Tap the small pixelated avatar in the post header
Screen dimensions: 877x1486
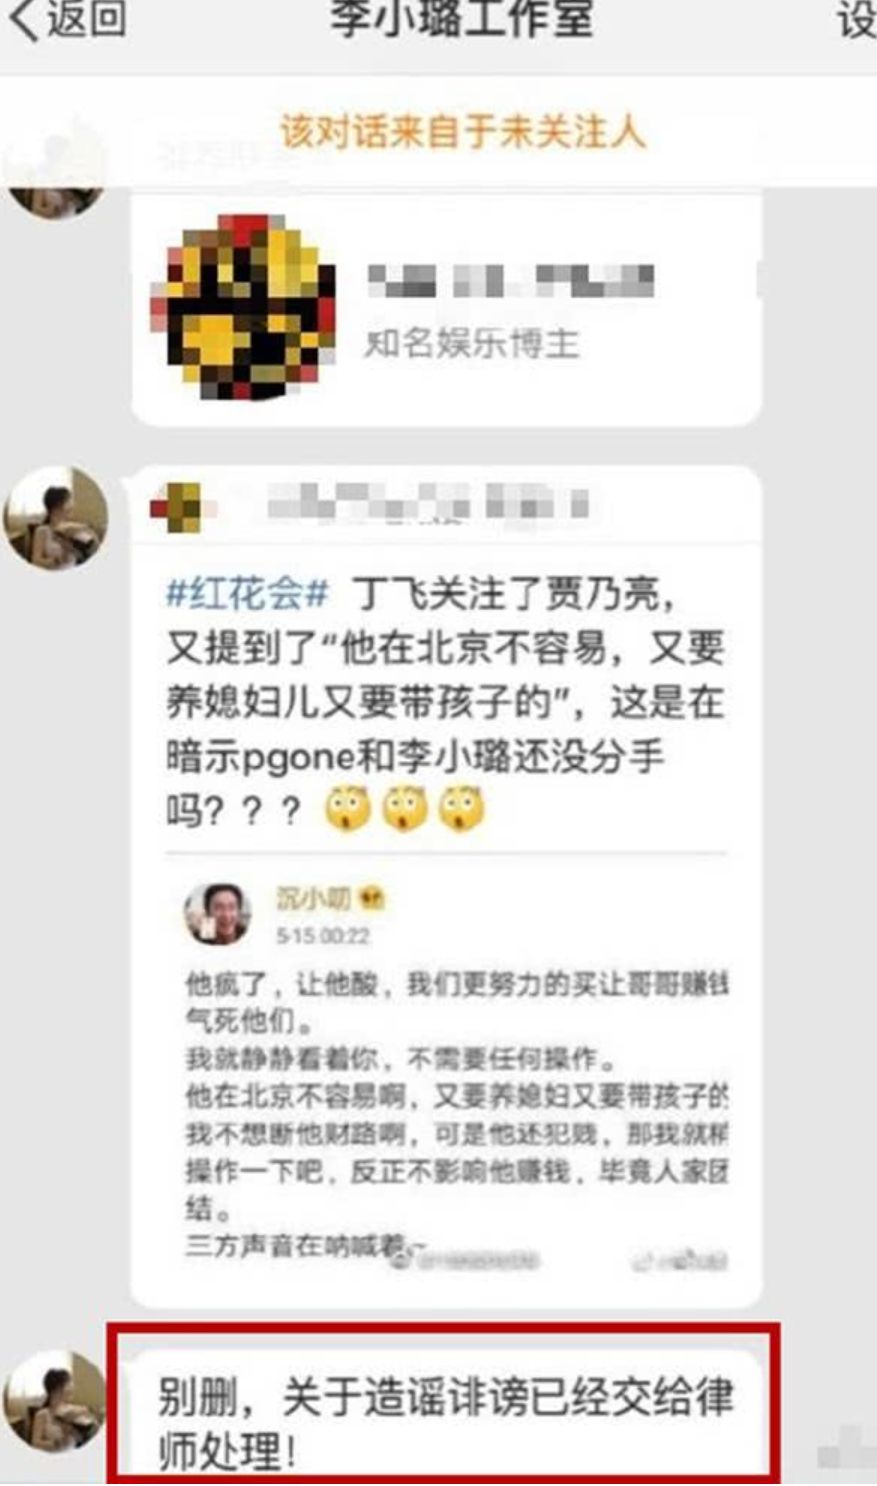point(176,508)
